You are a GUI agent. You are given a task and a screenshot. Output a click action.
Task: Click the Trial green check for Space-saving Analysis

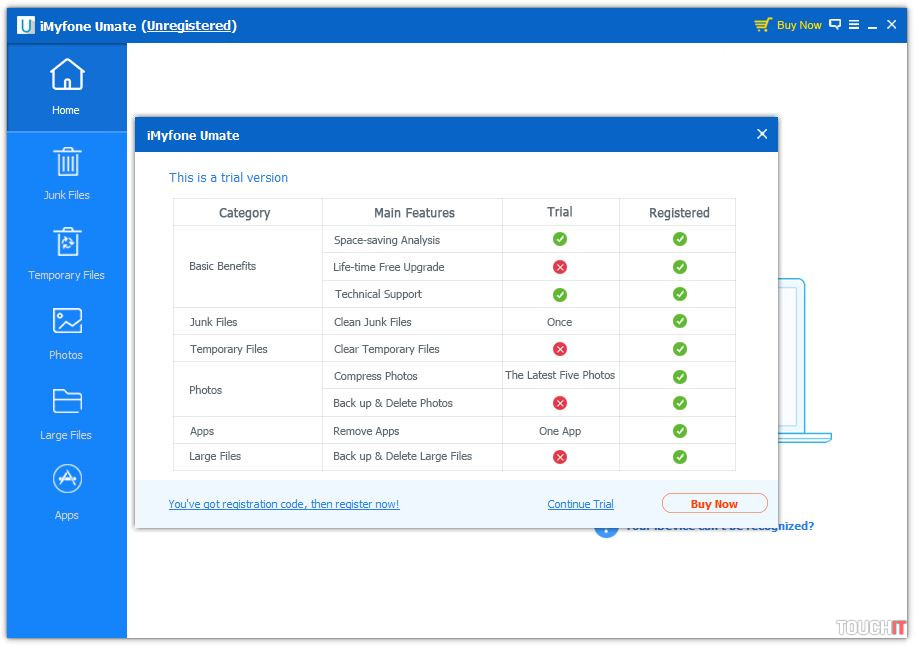coord(560,239)
